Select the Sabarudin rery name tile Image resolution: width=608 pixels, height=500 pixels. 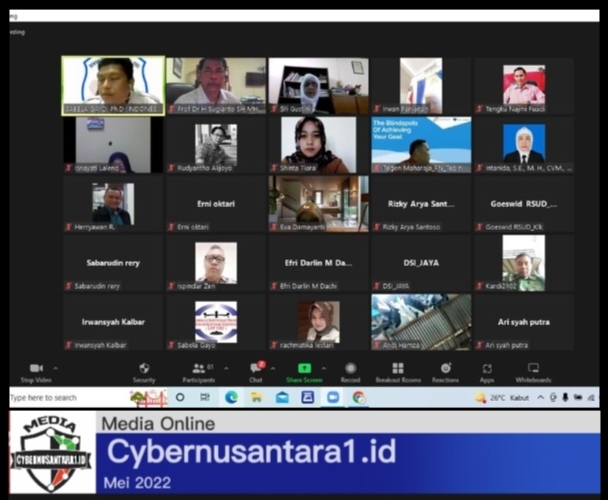[113, 263]
